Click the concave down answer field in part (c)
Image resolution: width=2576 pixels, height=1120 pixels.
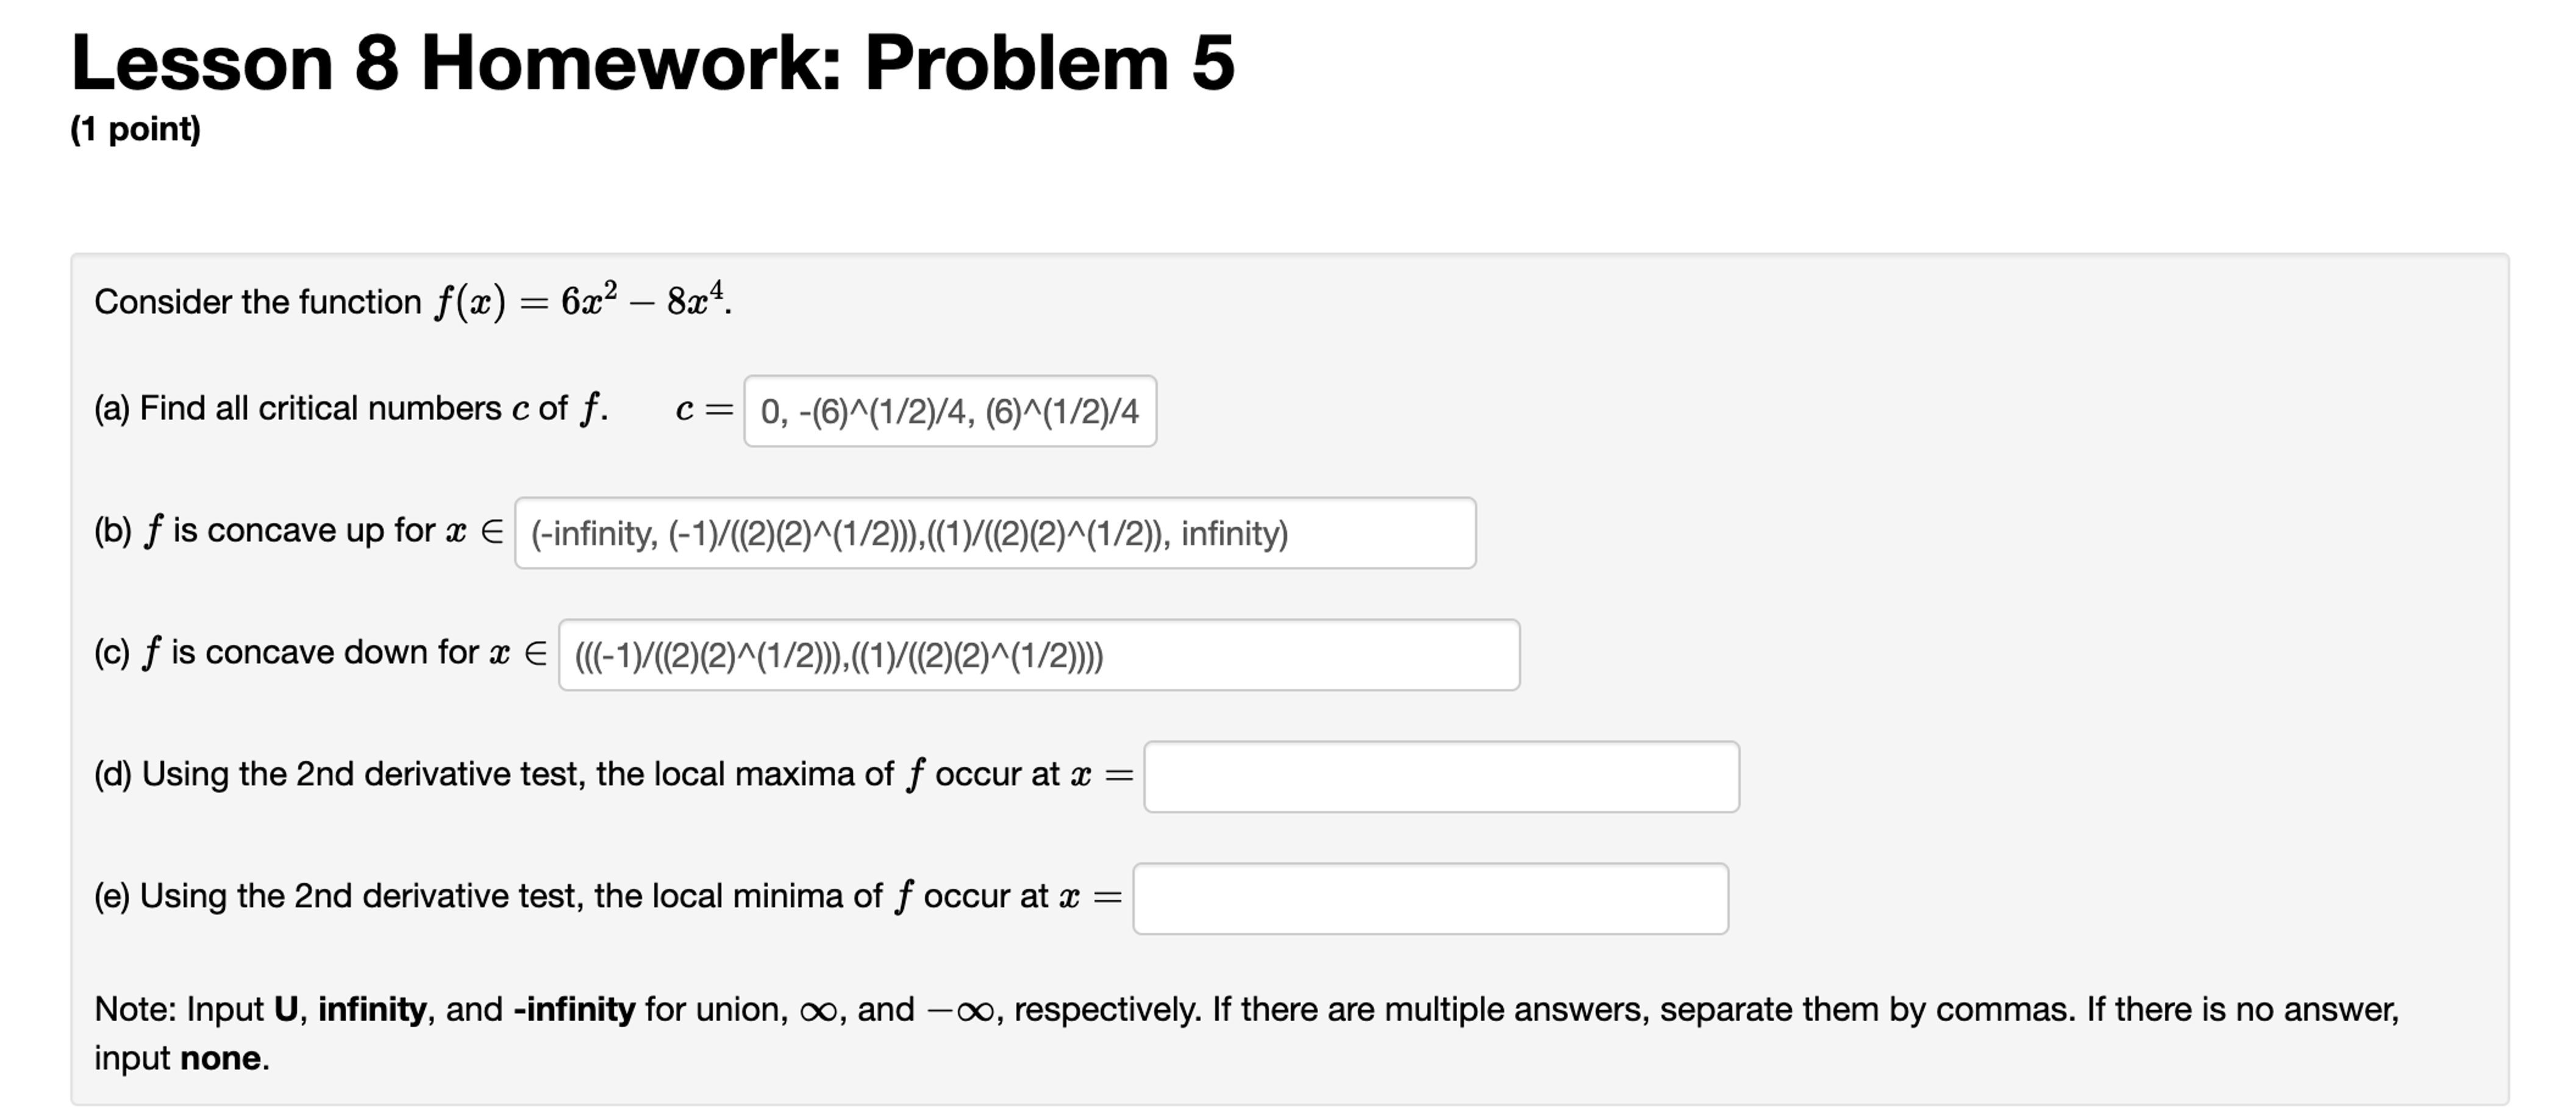[x=1040, y=655]
